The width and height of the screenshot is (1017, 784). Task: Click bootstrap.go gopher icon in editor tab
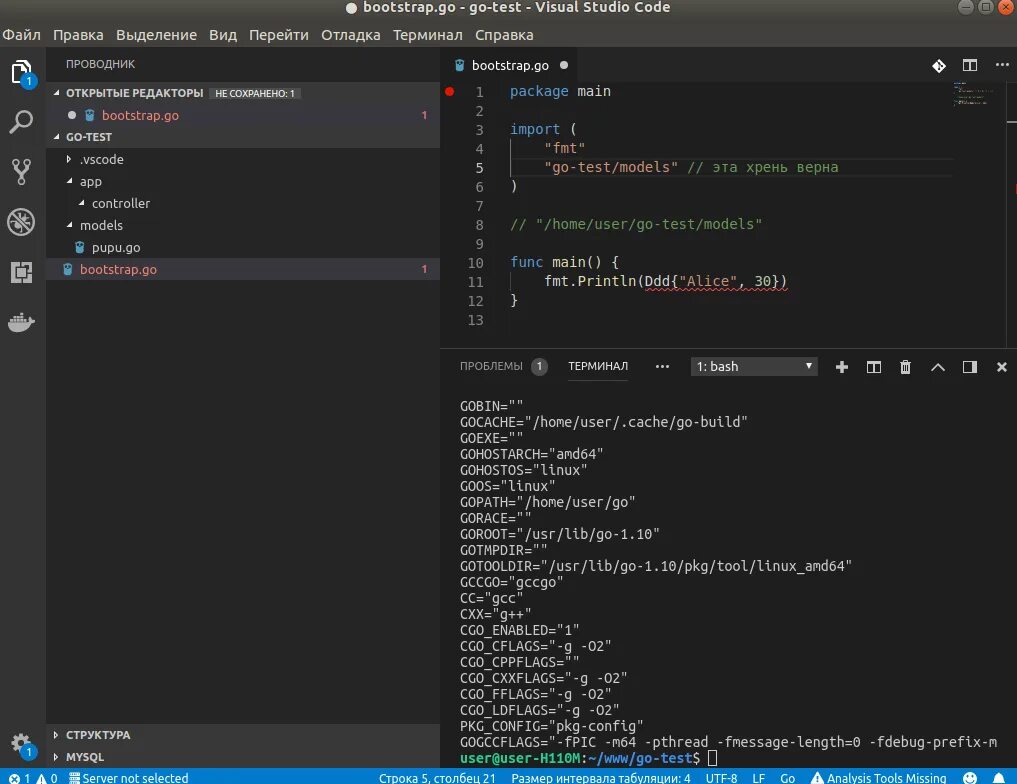[x=460, y=65]
